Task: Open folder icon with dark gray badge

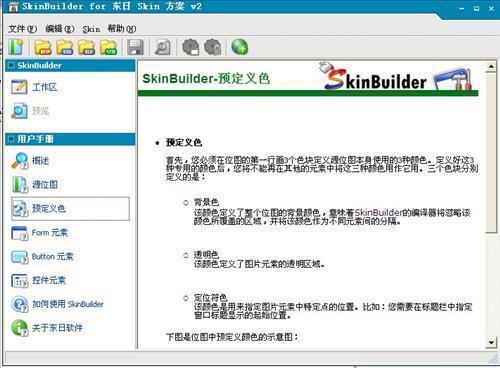Action: tap(87, 47)
